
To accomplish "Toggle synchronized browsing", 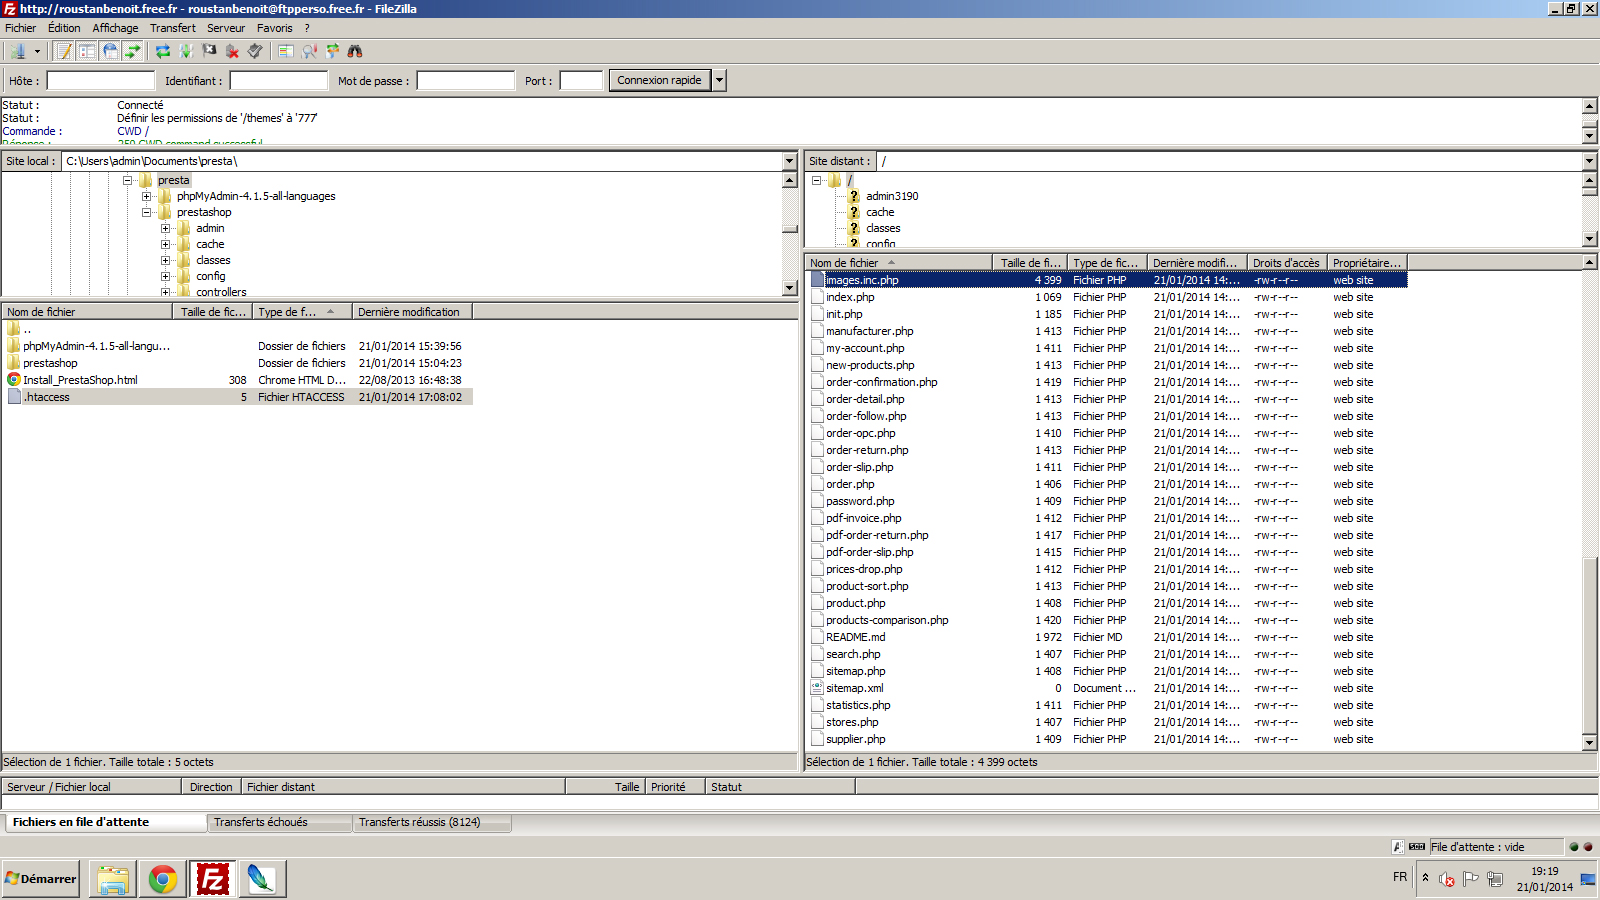I will click(332, 51).
